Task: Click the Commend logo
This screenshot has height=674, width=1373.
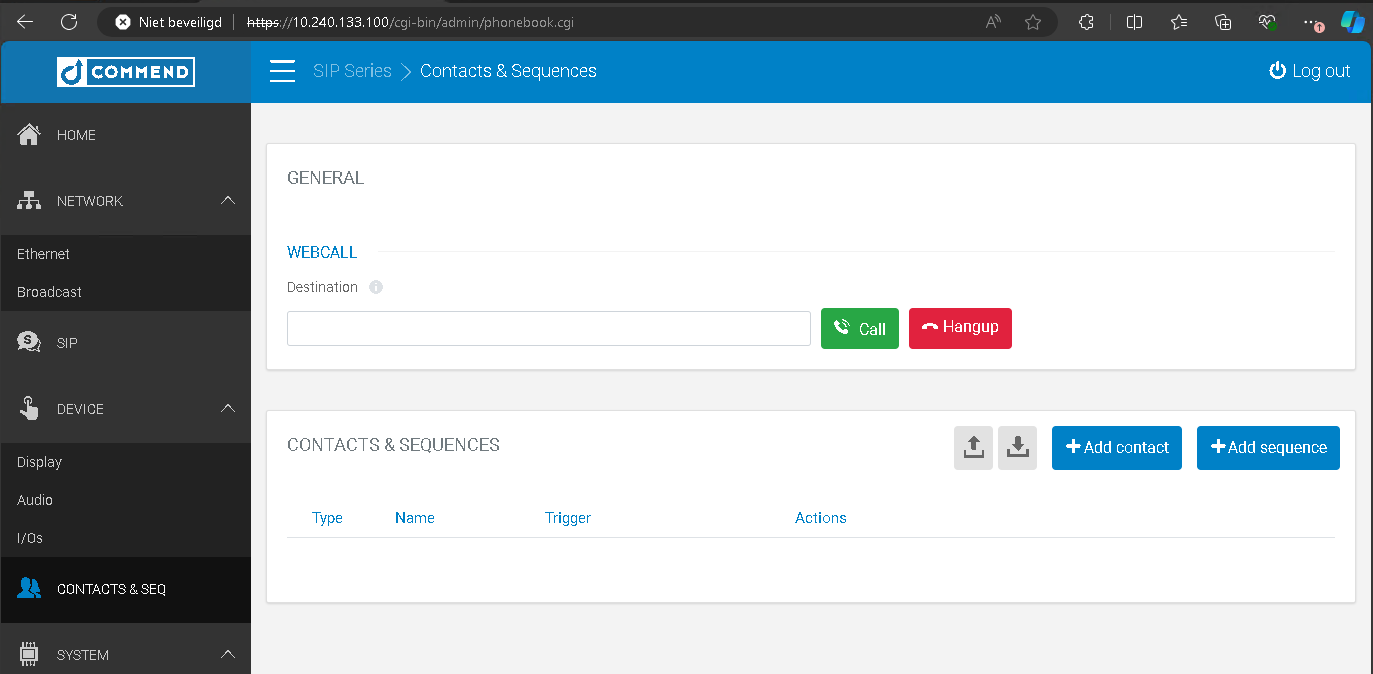Action: pos(126,71)
